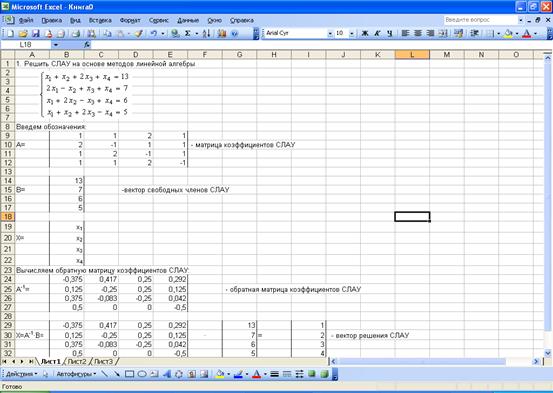The image size is (553, 393).
Task: Open the Chart Wizard icon
Action: point(222,34)
